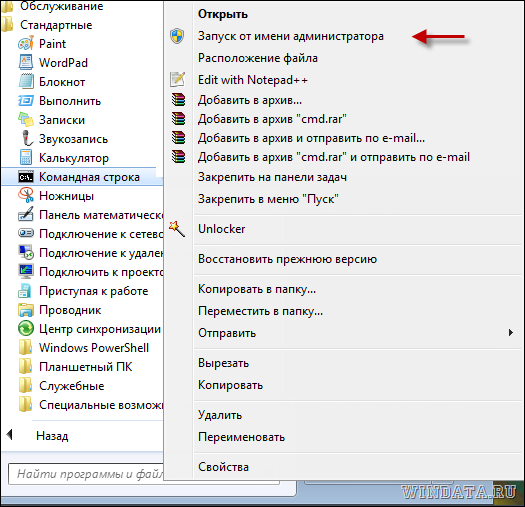Click the Командная строка text label
525x507 pixels.
(x=89, y=177)
